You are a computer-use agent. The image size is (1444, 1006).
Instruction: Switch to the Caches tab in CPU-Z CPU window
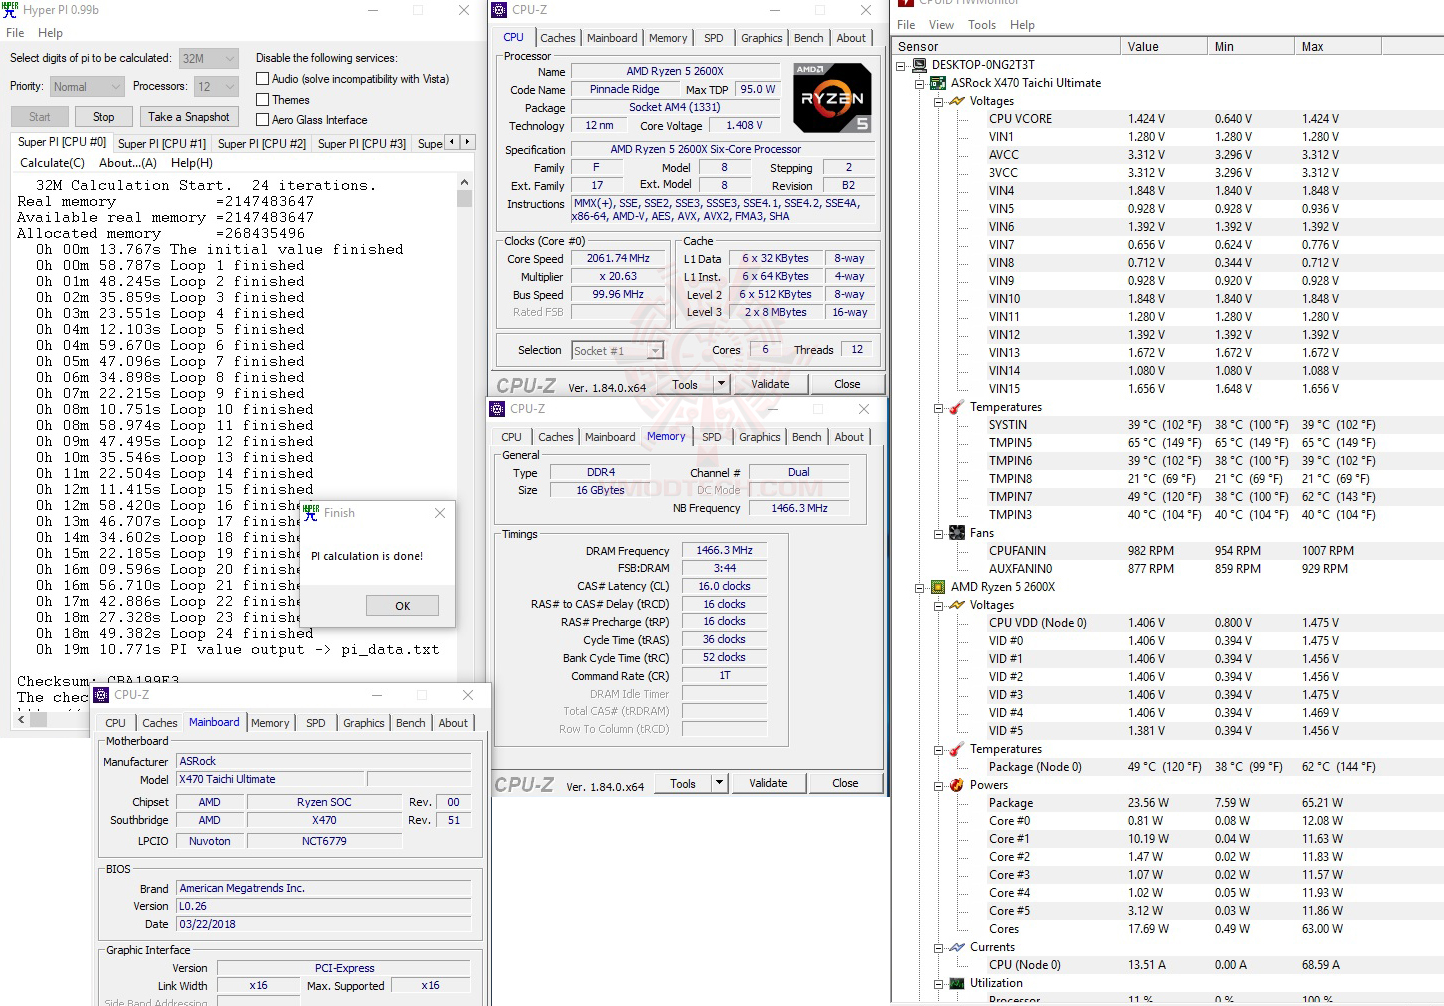pos(557,38)
